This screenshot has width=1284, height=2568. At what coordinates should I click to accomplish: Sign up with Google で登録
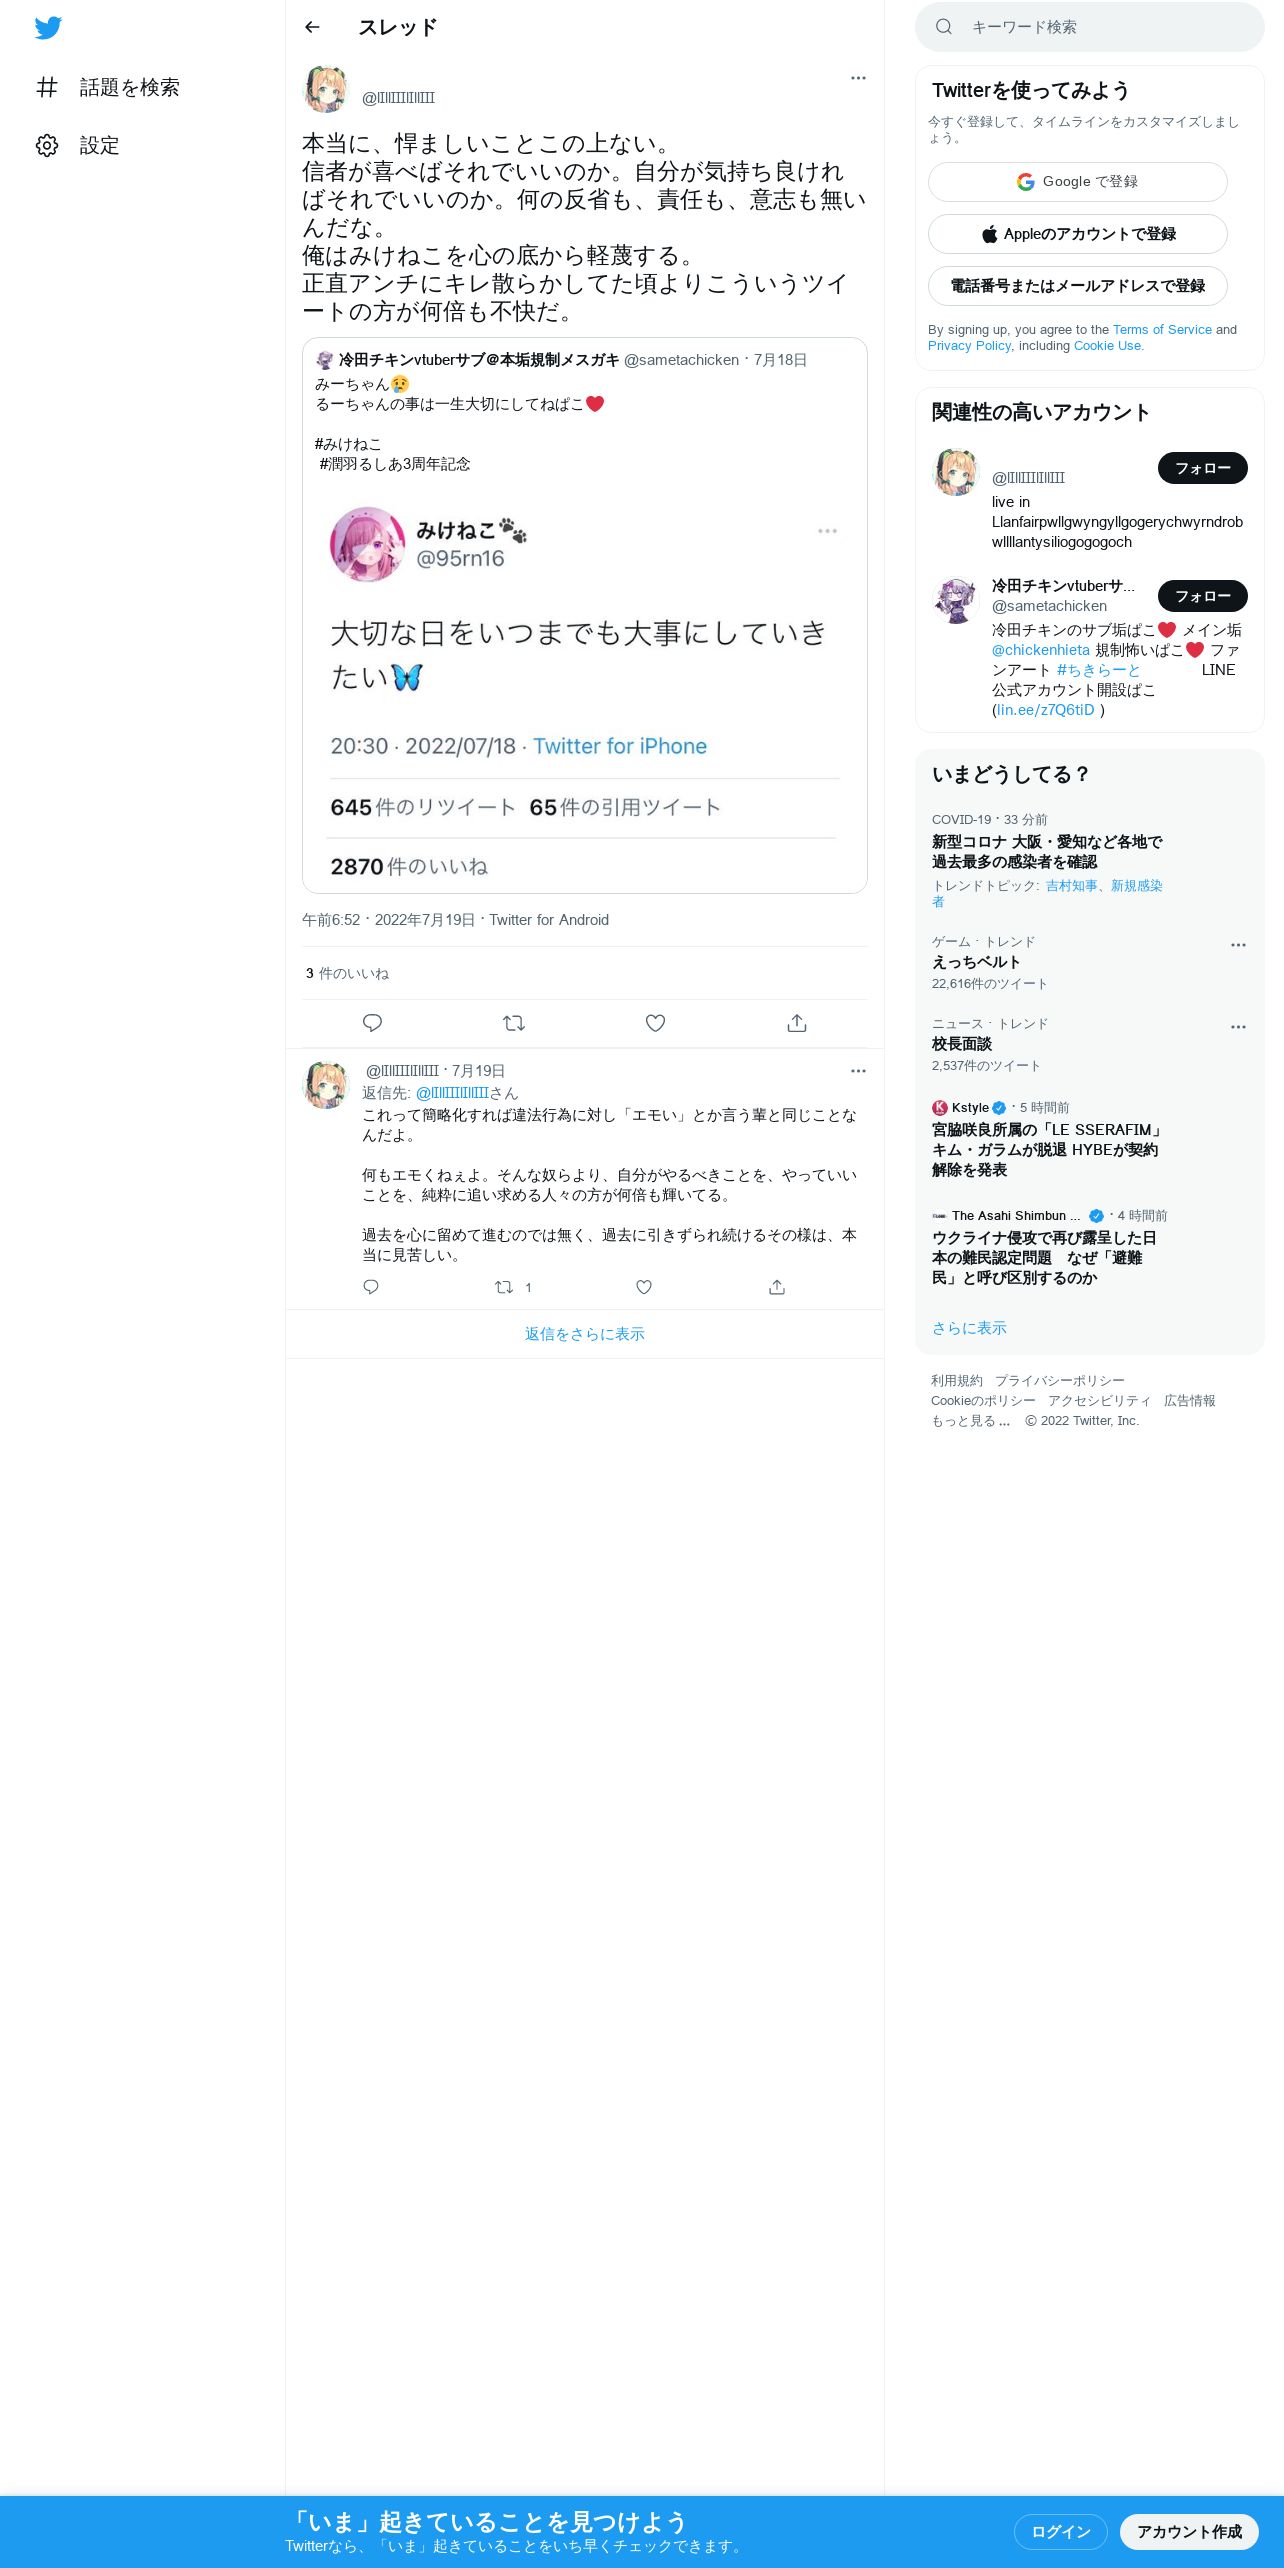[x=1077, y=182]
